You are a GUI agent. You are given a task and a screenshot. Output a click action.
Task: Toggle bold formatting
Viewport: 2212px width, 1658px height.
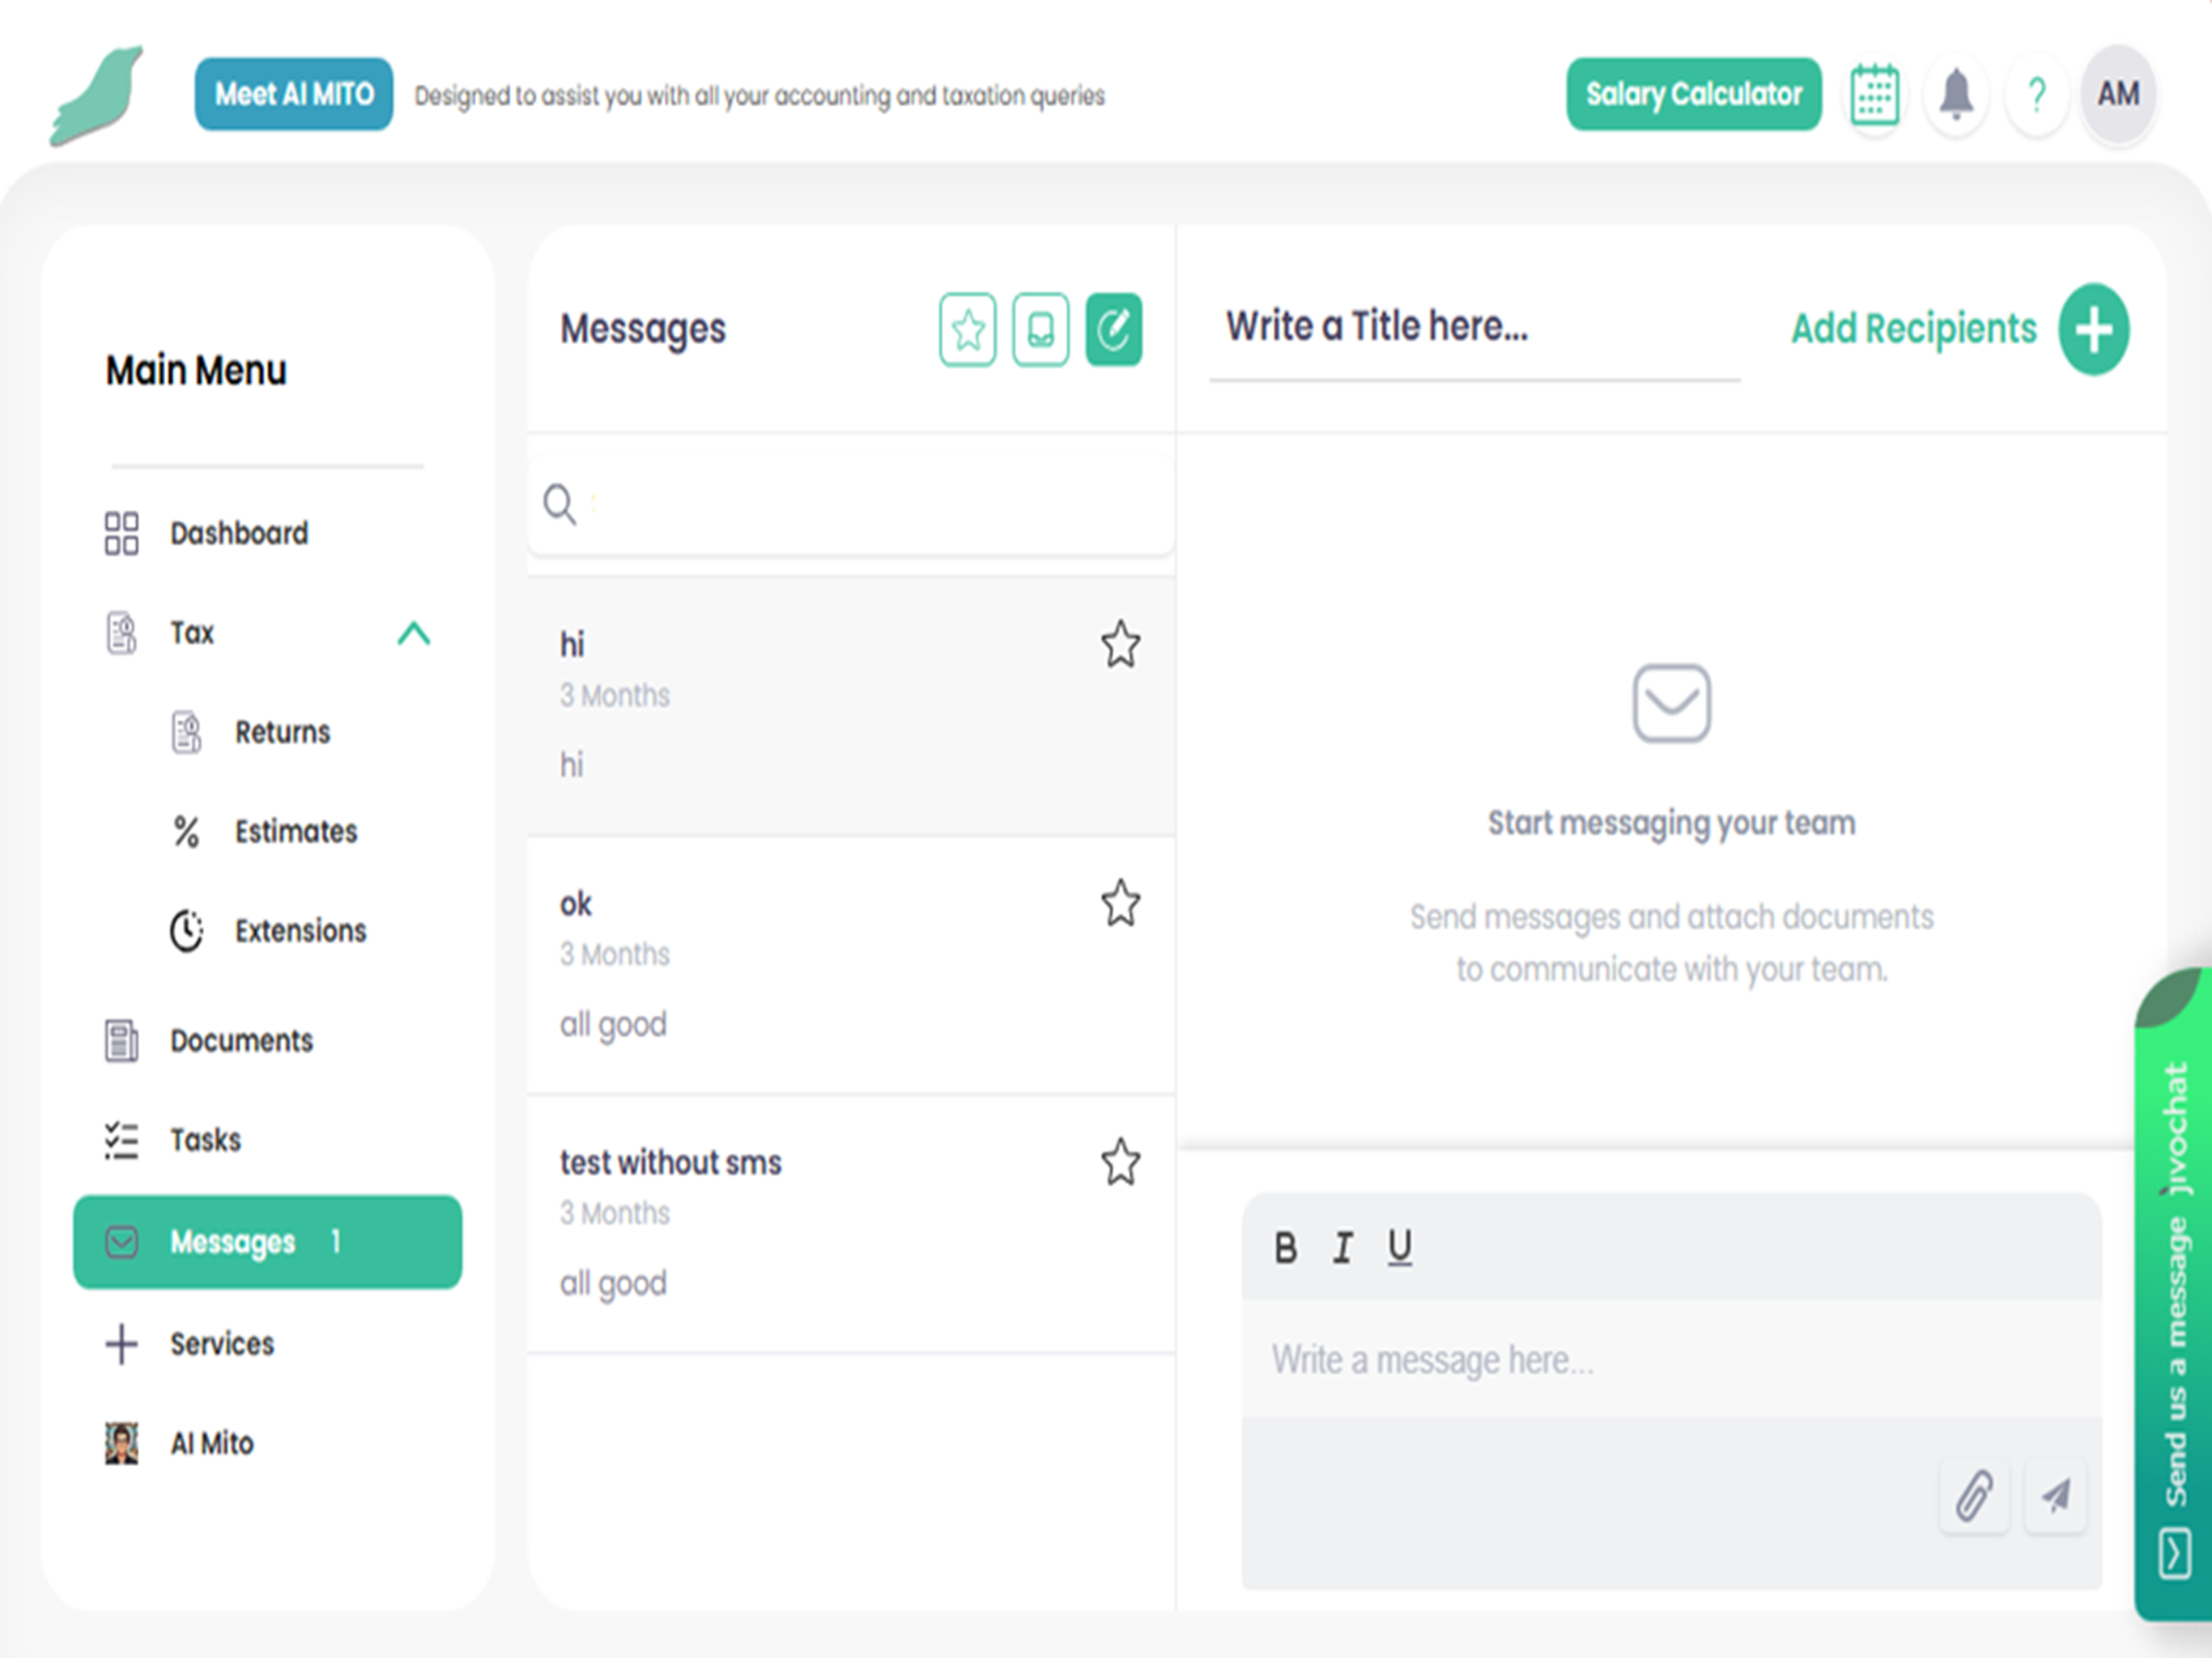point(1286,1248)
